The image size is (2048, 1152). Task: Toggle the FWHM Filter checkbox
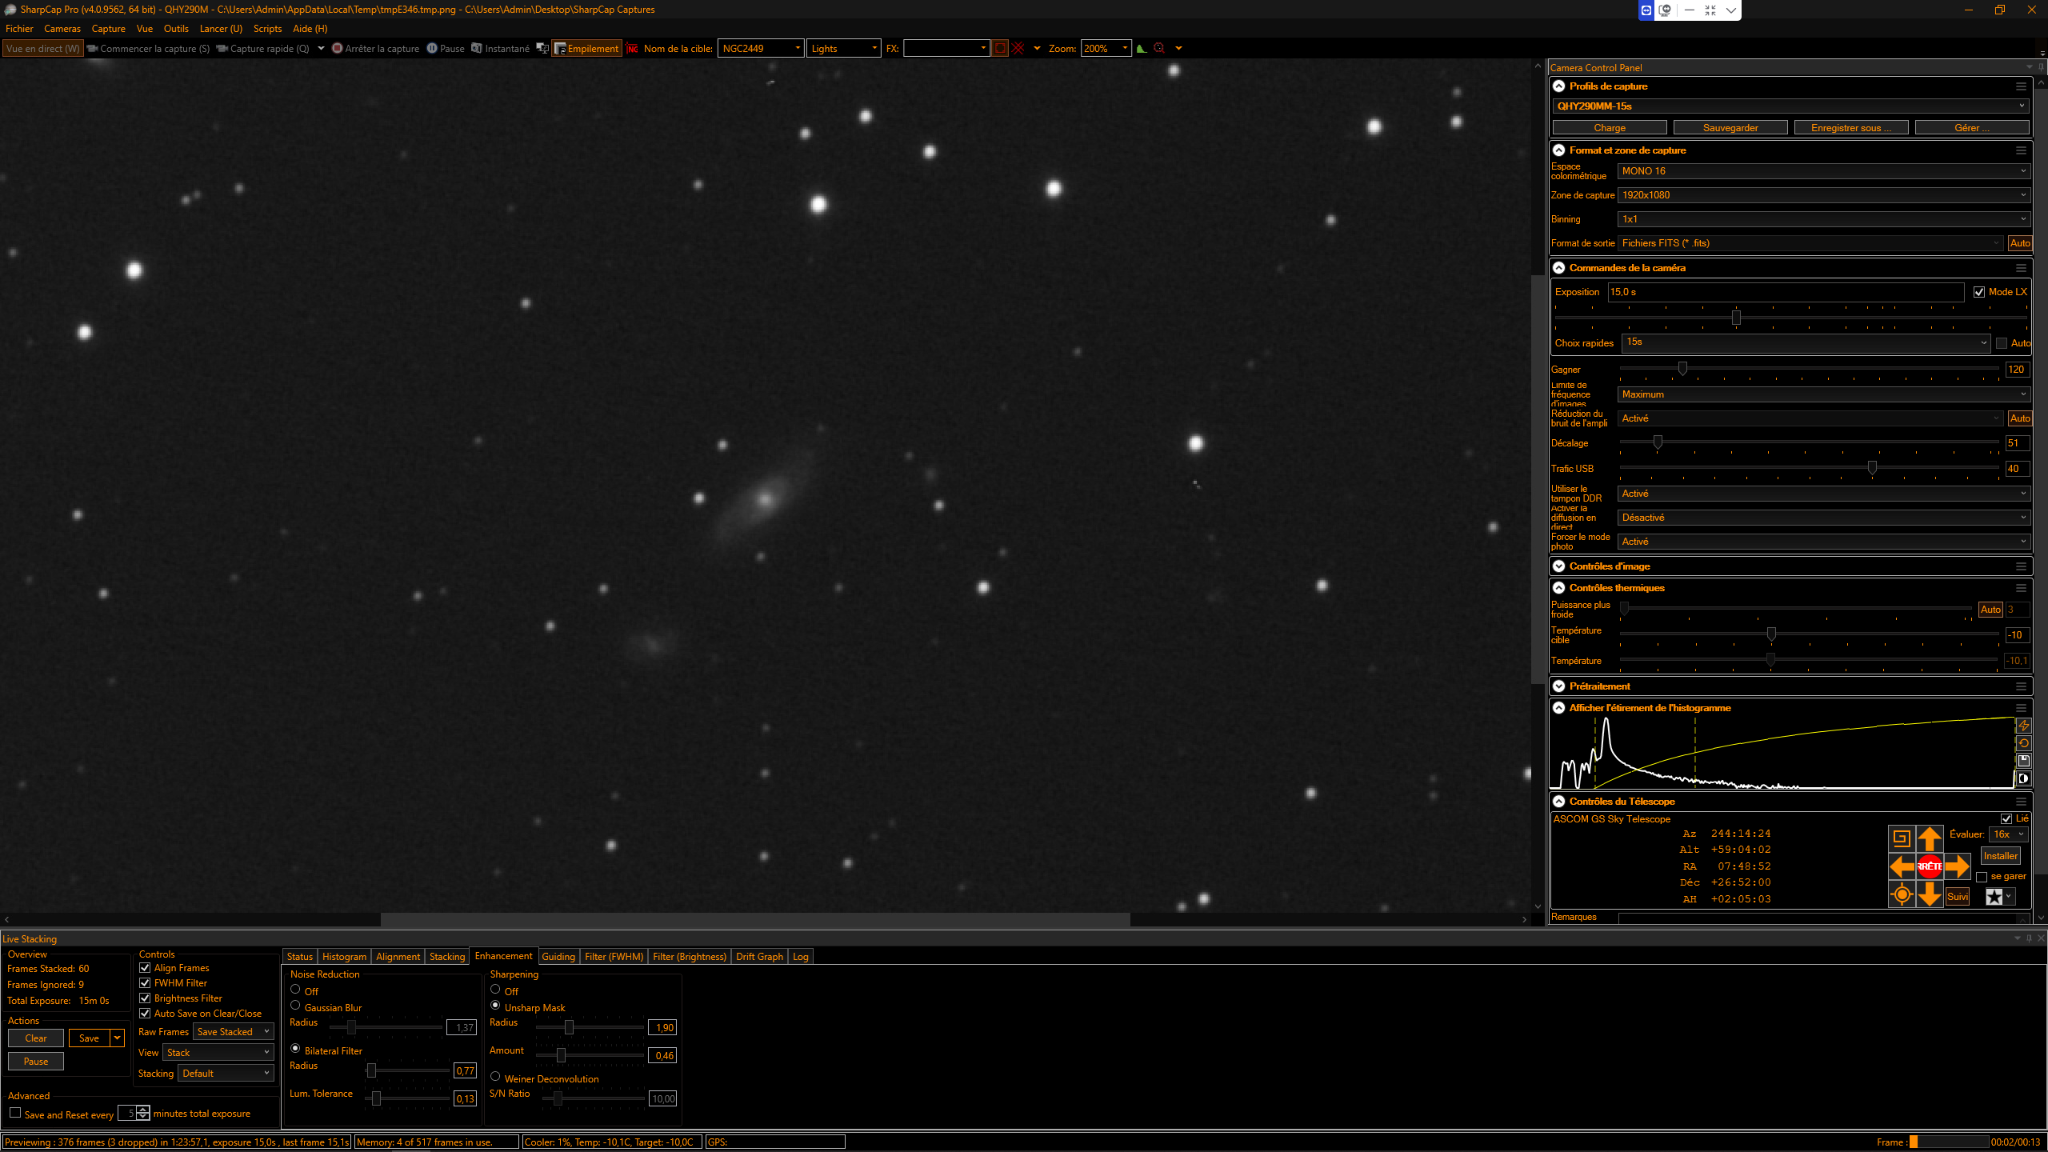click(x=145, y=983)
